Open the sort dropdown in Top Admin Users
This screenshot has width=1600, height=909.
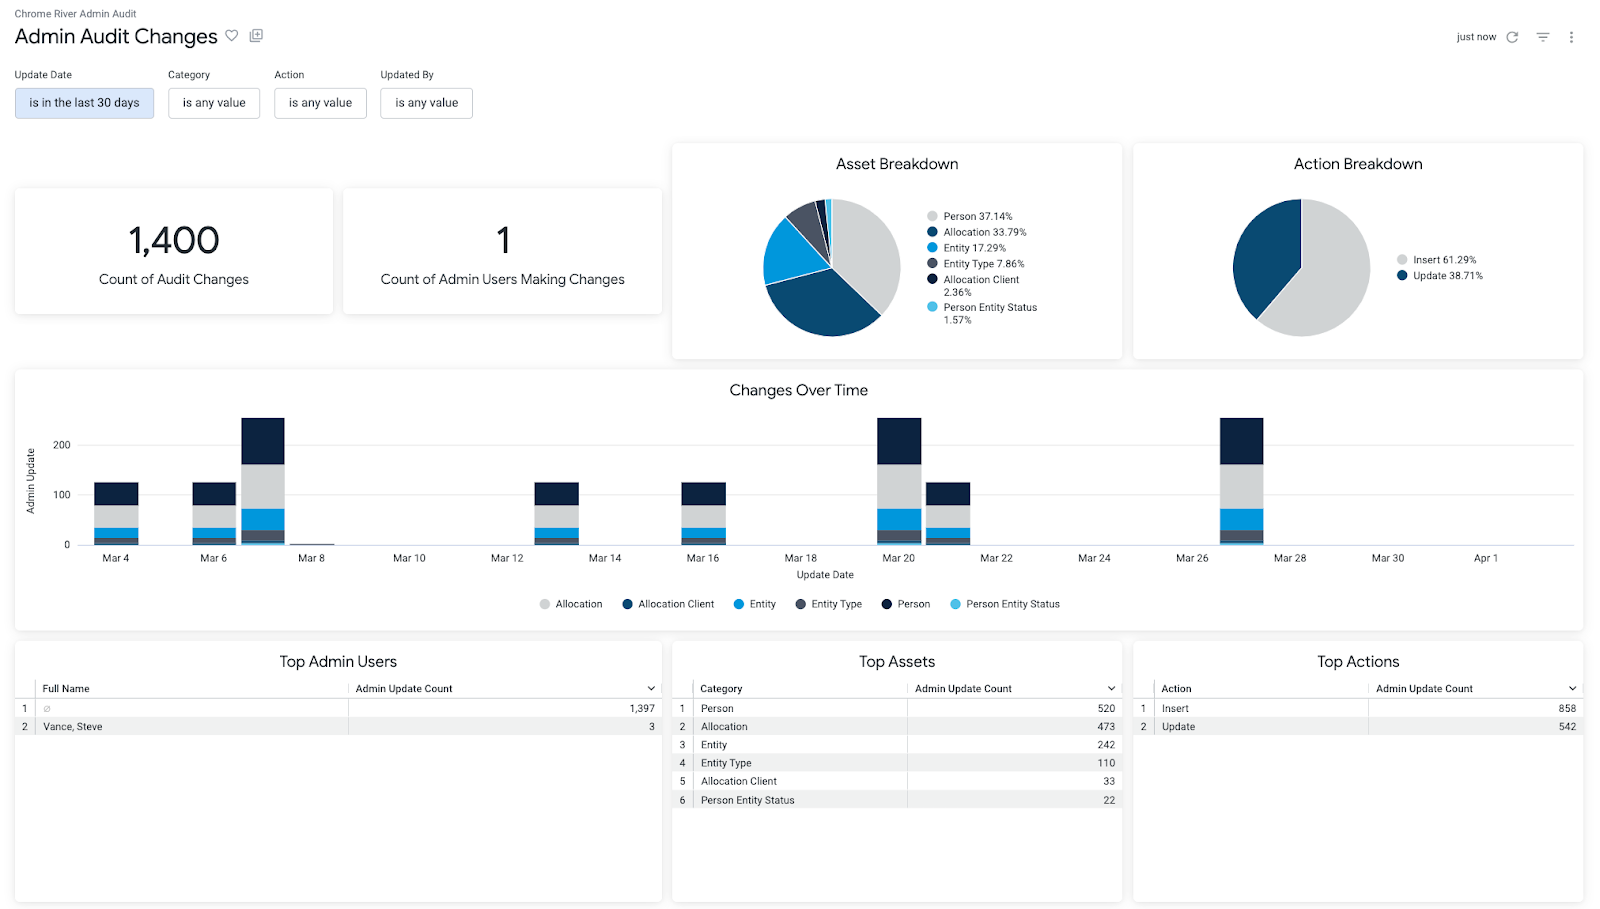[x=651, y=688]
